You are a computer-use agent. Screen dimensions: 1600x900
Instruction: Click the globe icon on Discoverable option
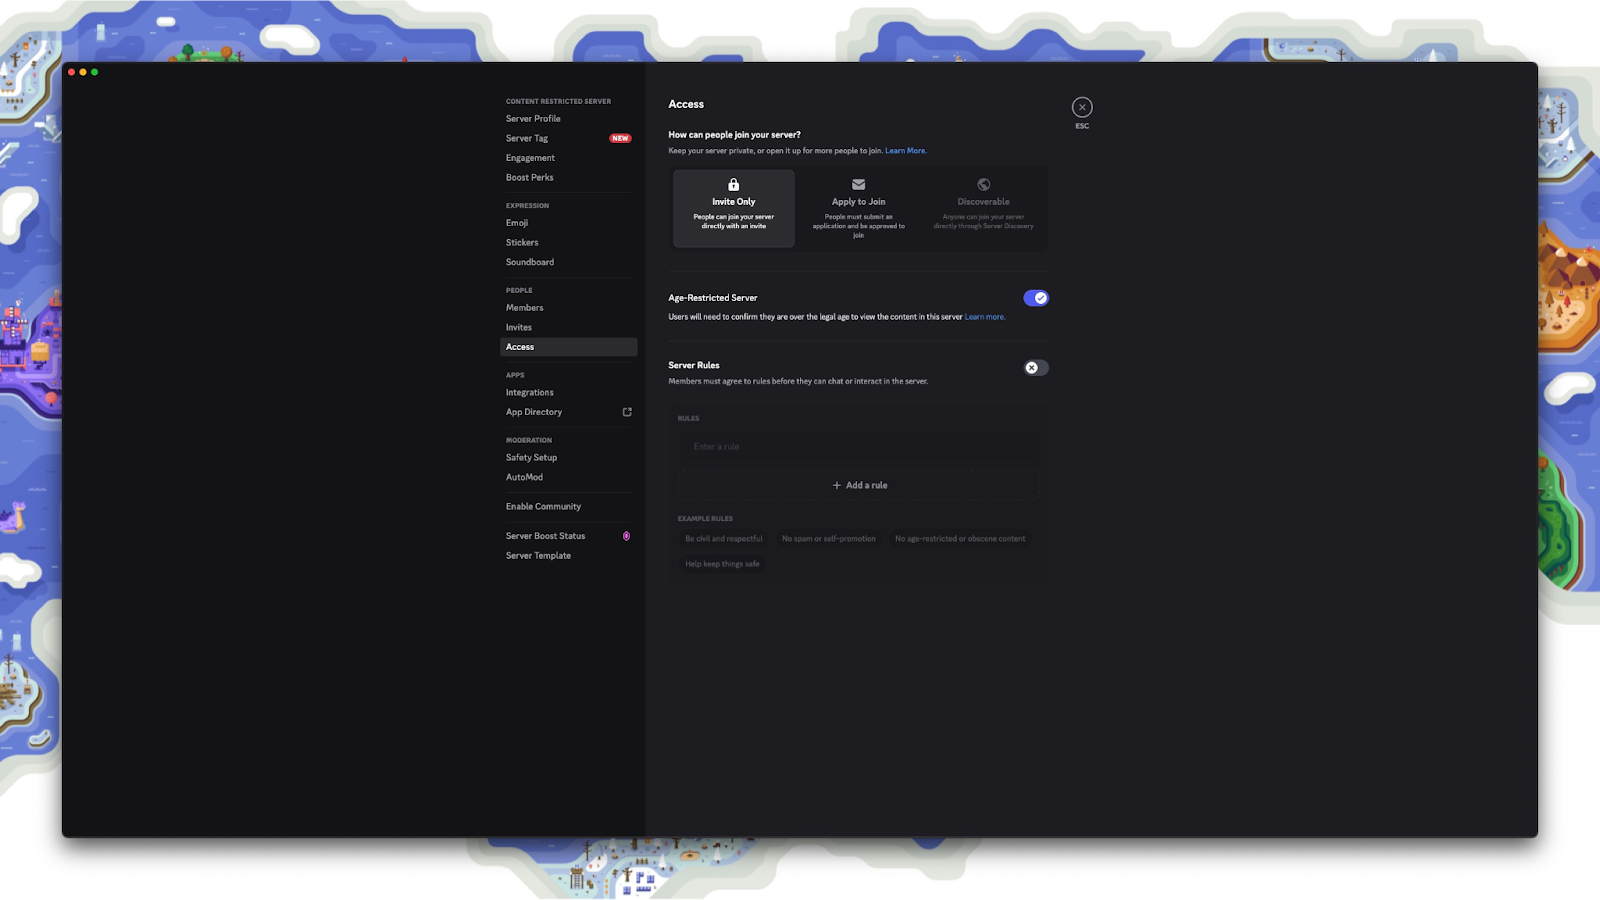click(982, 185)
